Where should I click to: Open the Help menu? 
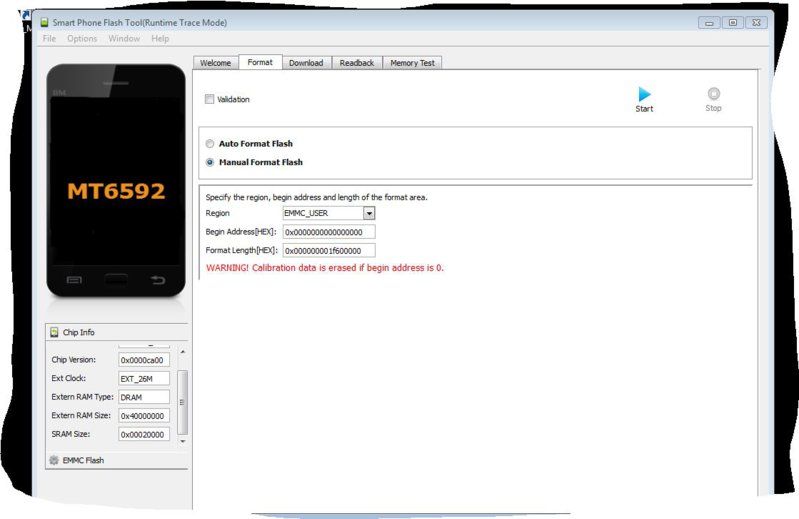click(x=160, y=39)
